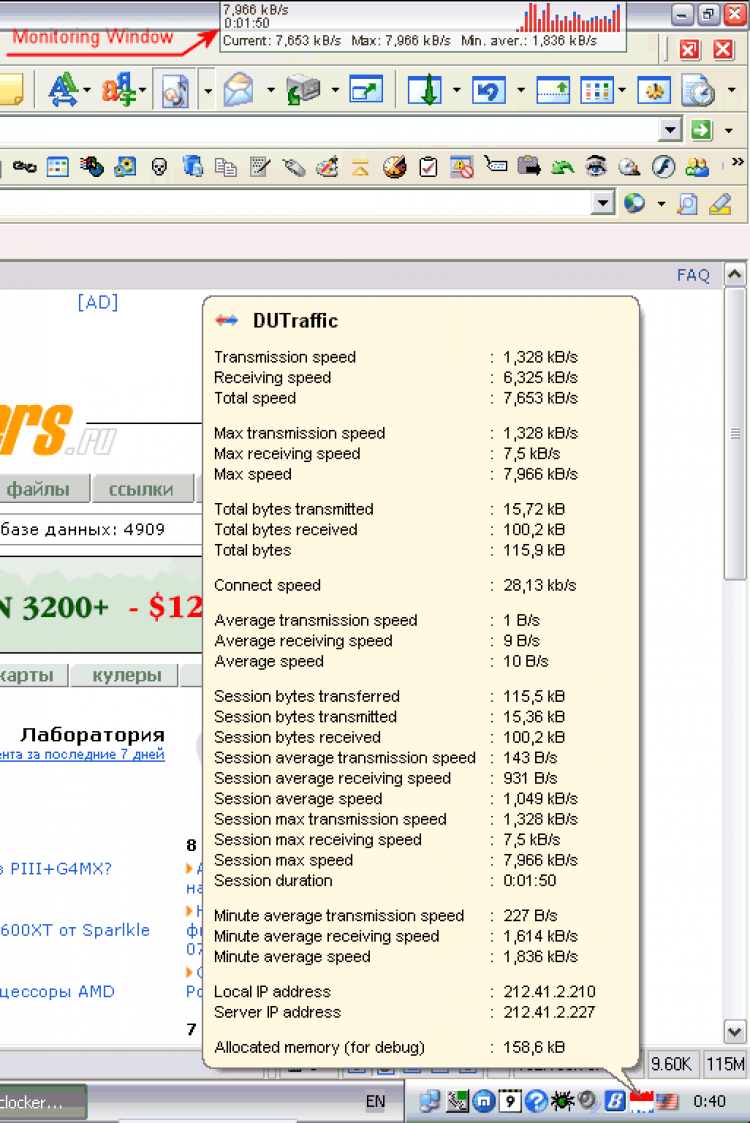Click the window with green up-arrow icon

pos(553,91)
